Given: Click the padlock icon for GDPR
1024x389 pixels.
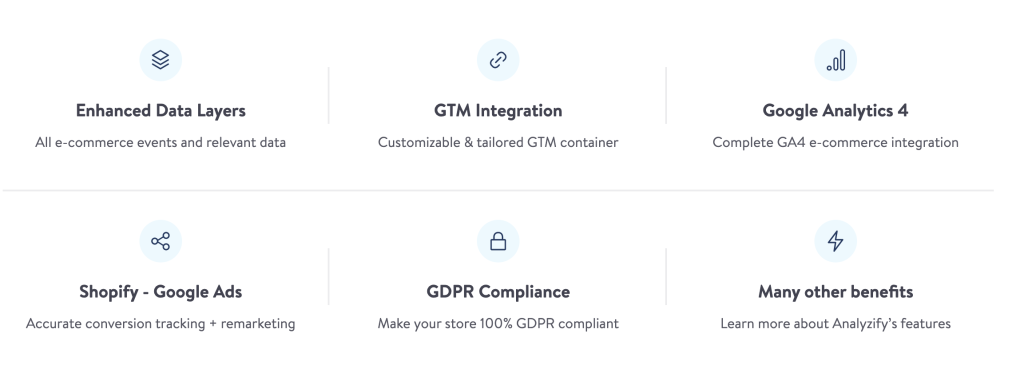Looking at the screenshot, I should tap(498, 241).
